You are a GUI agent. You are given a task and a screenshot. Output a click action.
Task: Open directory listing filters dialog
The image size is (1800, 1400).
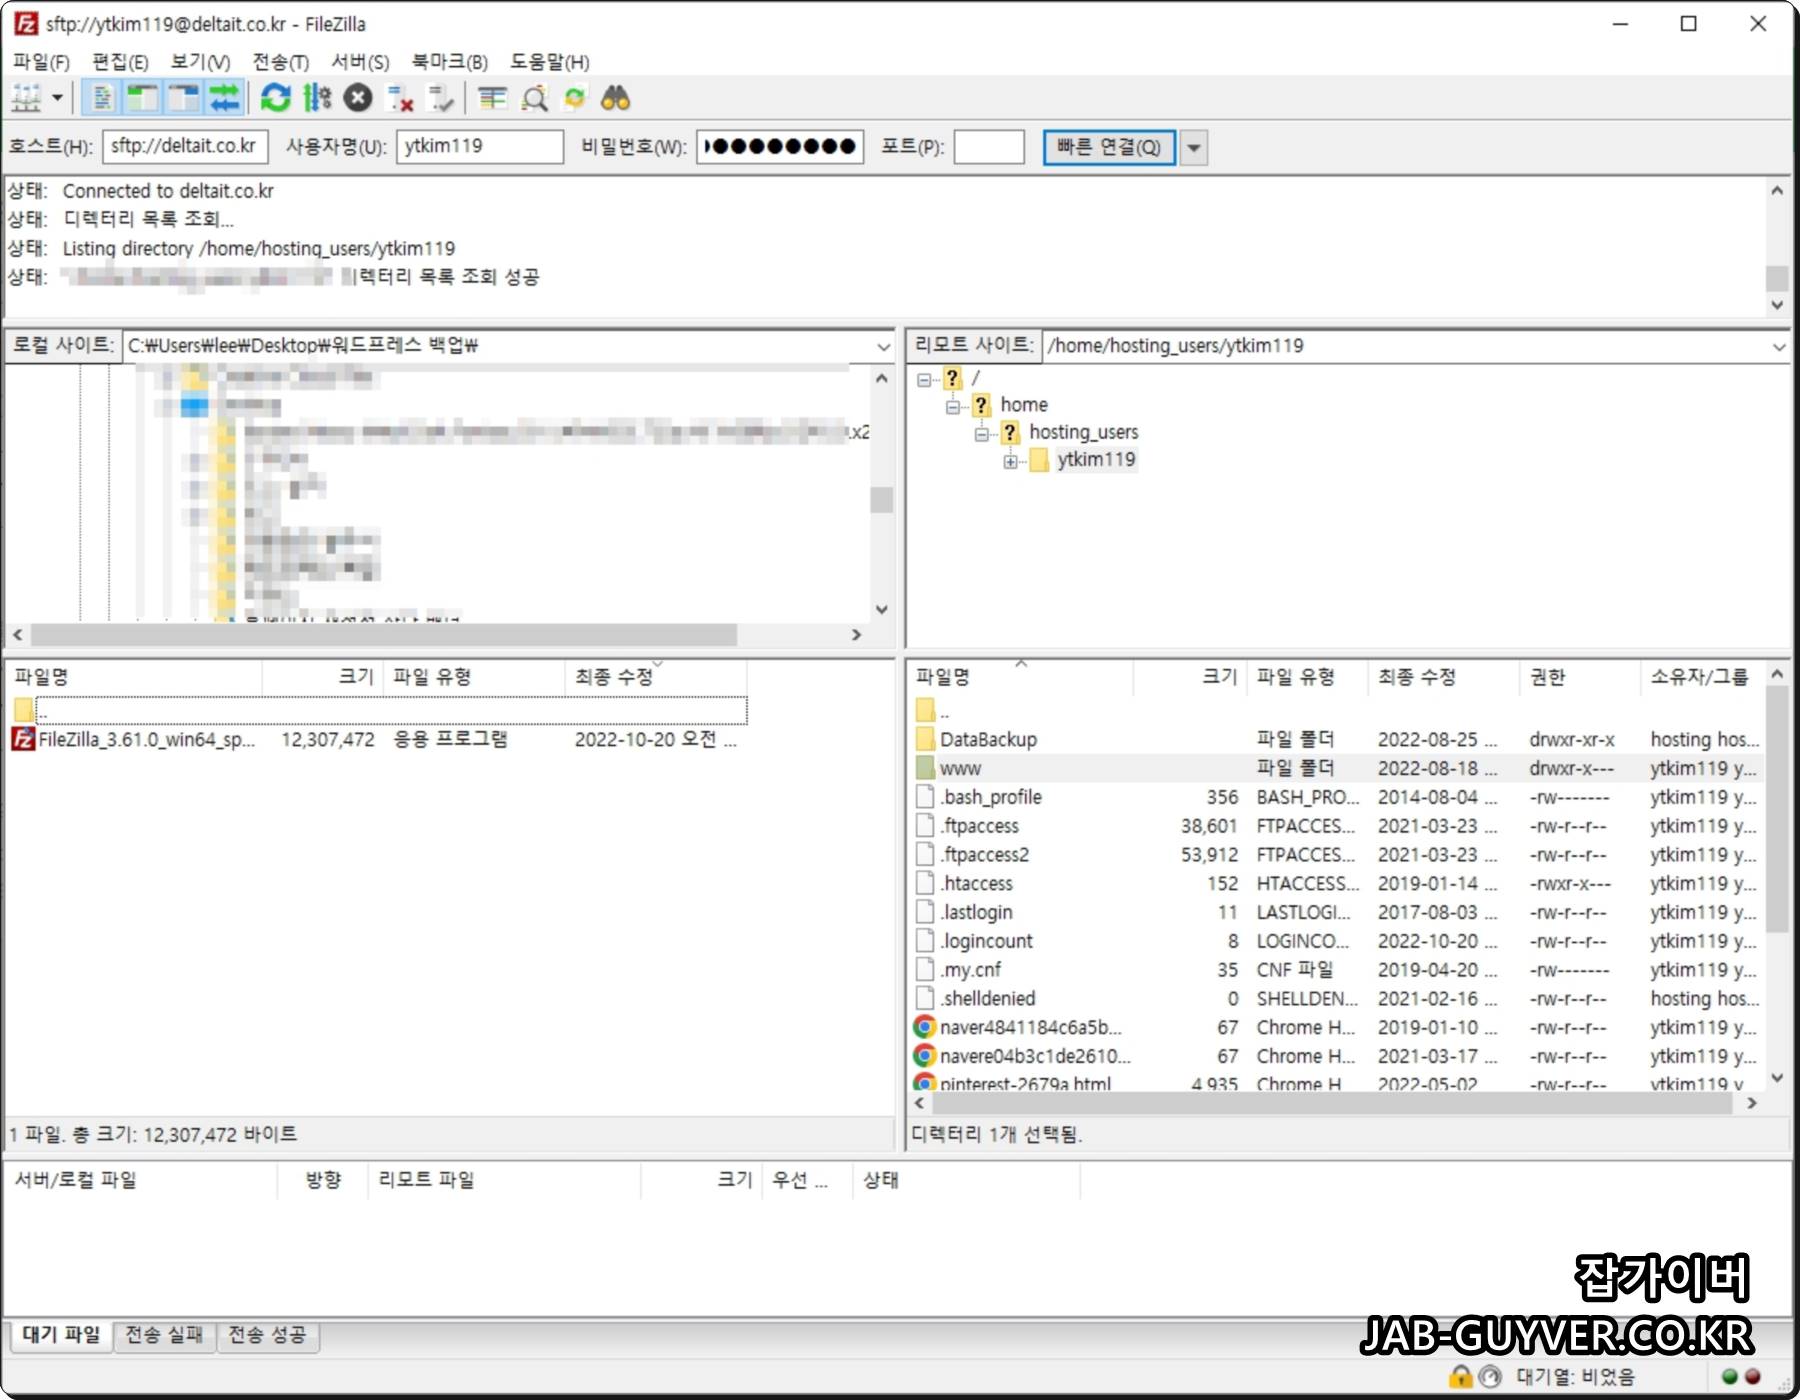click(x=492, y=98)
